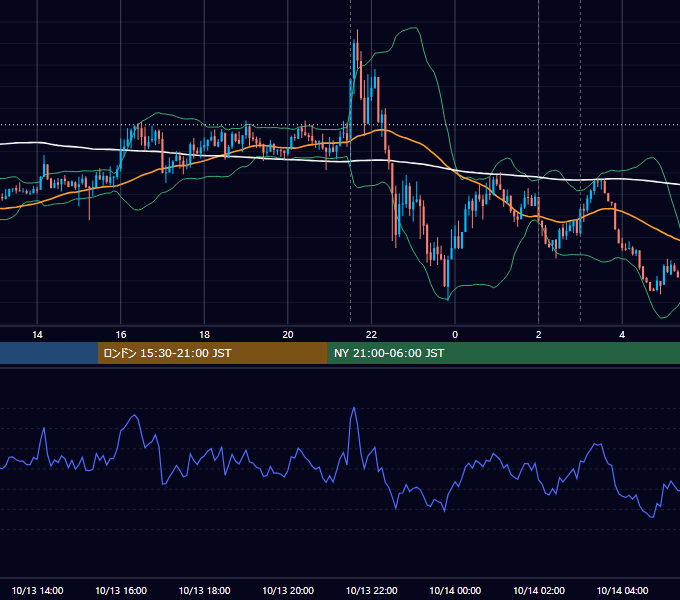The image size is (680, 600).
Task: Click the 10/14 00:00 date label
Action: pyautogui.click(x=455, y=590)
